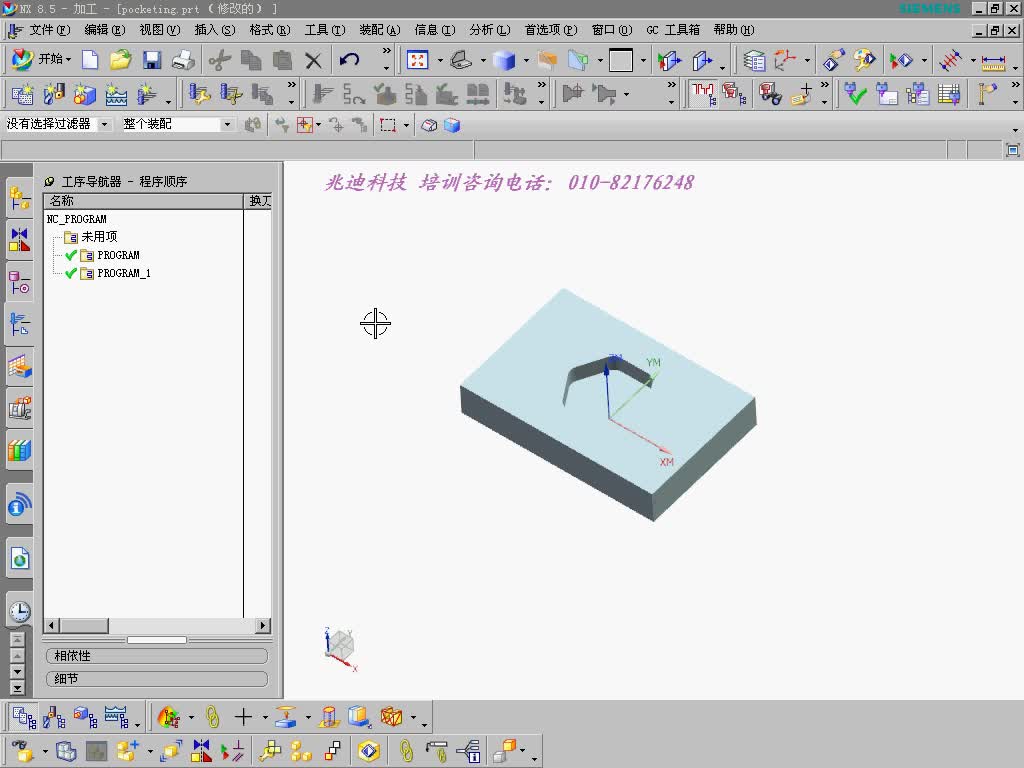
Task: Click the Edit Object wrench icon
Action: 199,94
